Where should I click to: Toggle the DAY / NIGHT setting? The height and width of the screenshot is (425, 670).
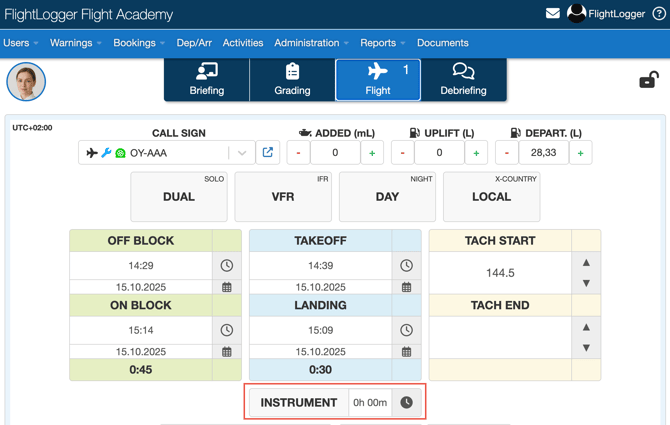(x=387, y=197)
